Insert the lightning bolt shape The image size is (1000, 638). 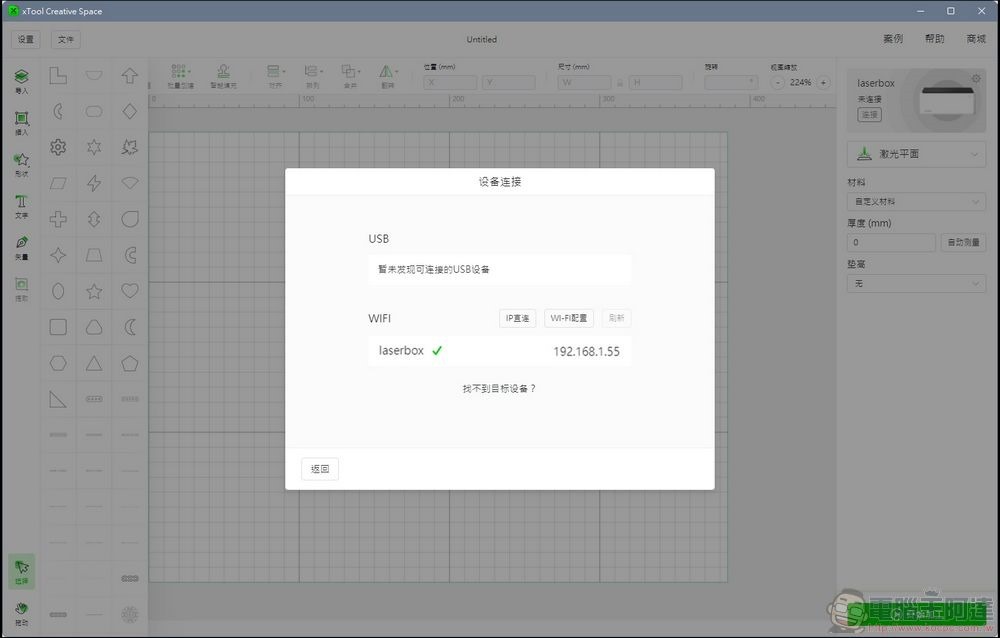(94, 184)
